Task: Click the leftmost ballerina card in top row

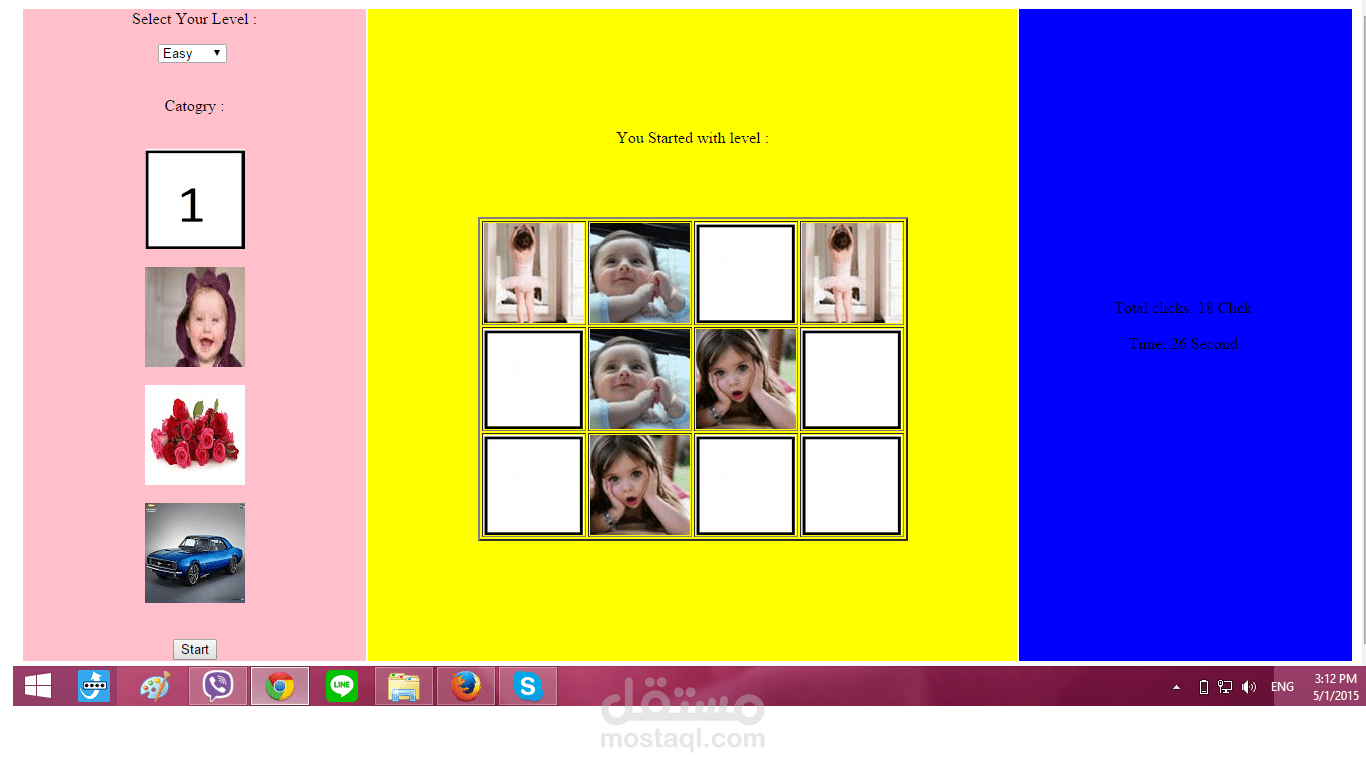Action: click(534, 273)
